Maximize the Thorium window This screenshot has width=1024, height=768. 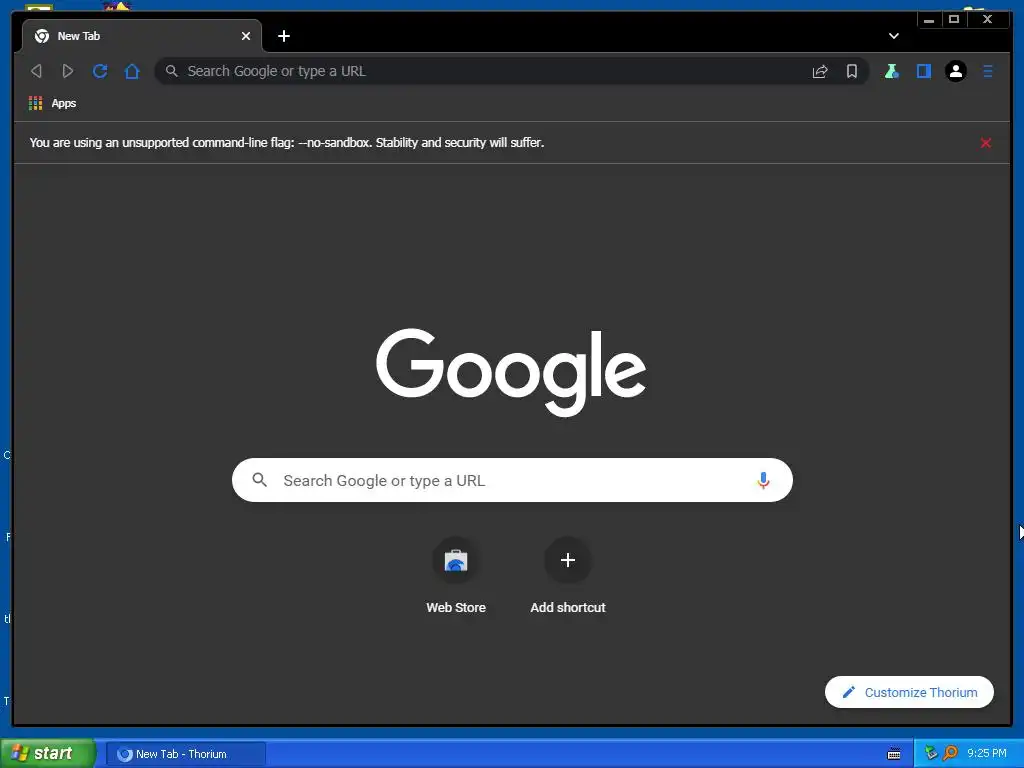coord(953,20)
